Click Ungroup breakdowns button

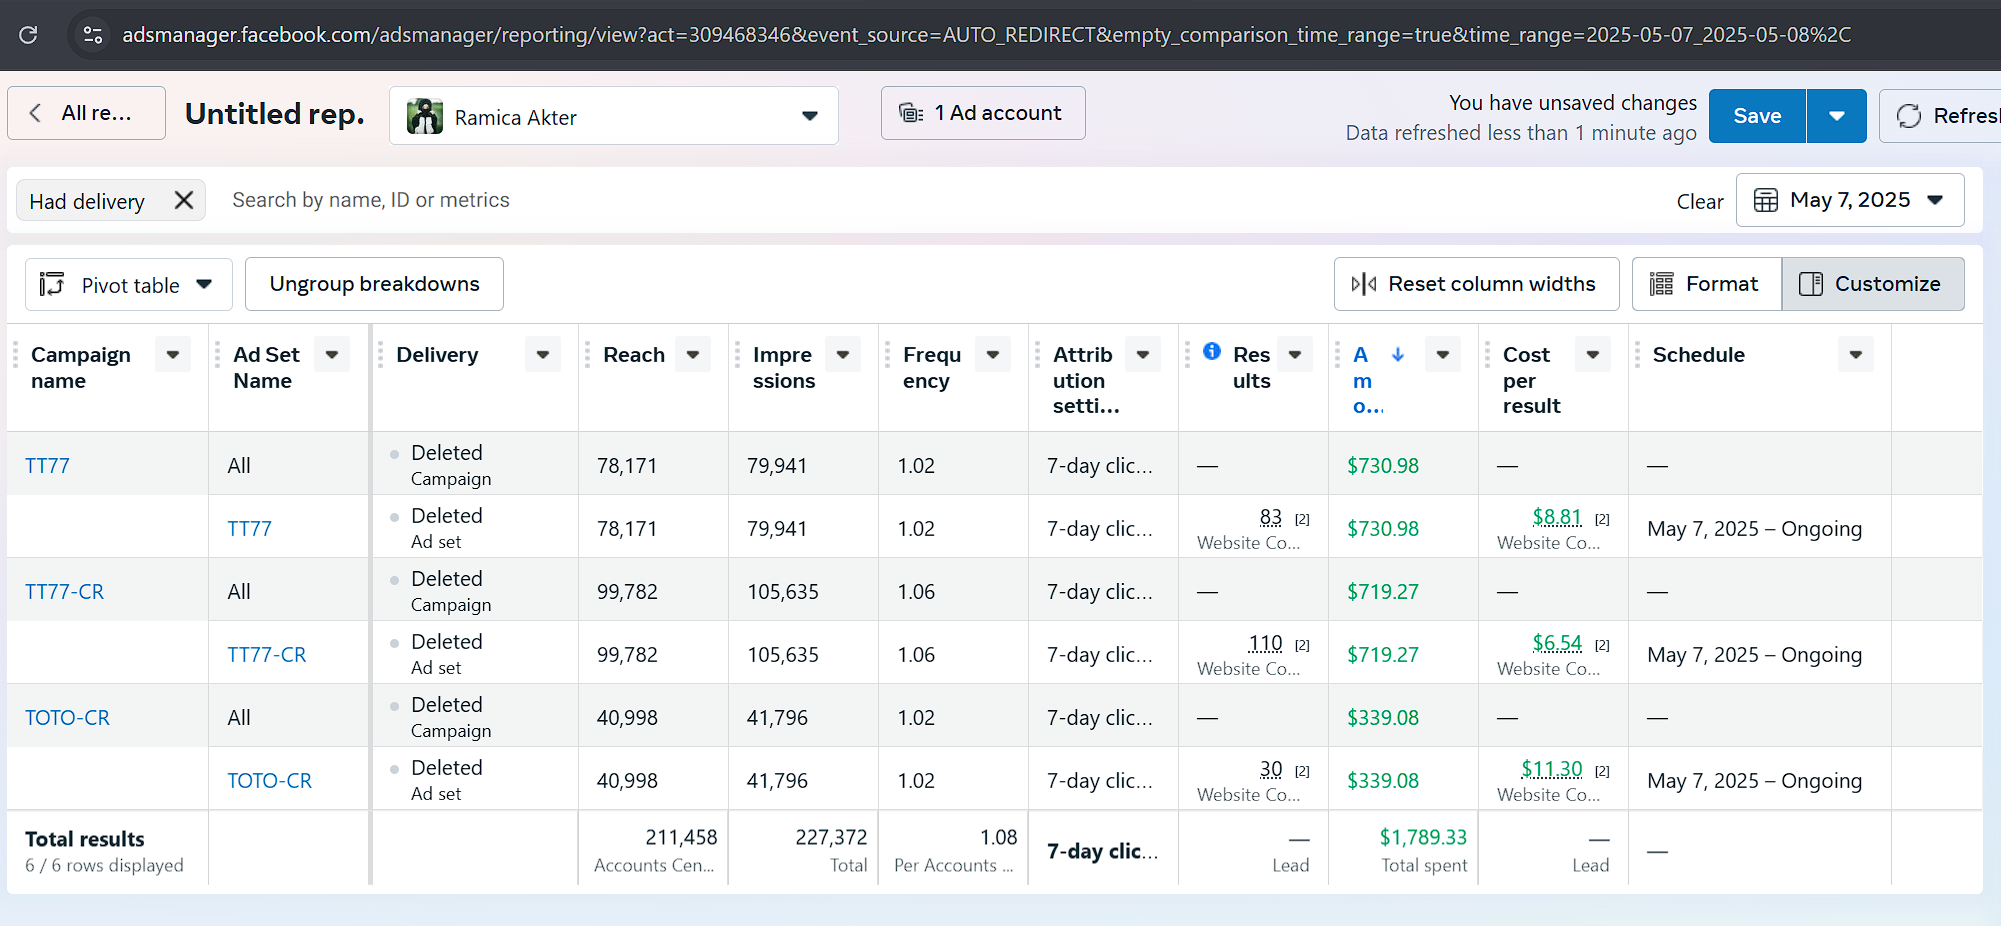point(374,284)
